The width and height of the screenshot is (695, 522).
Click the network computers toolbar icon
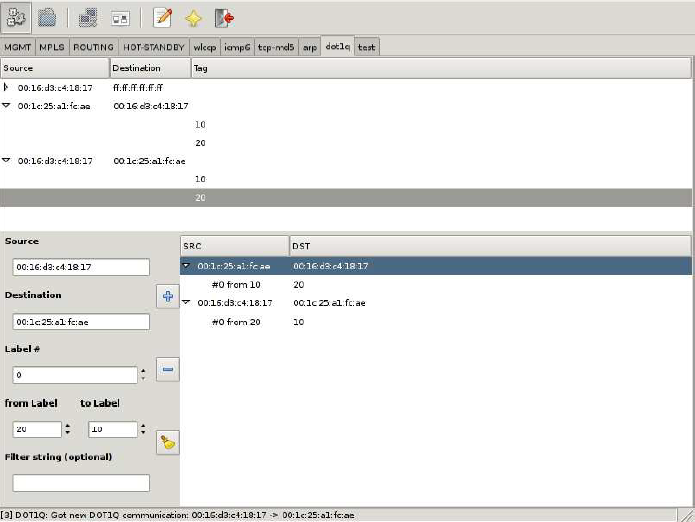tap(88, 18)
